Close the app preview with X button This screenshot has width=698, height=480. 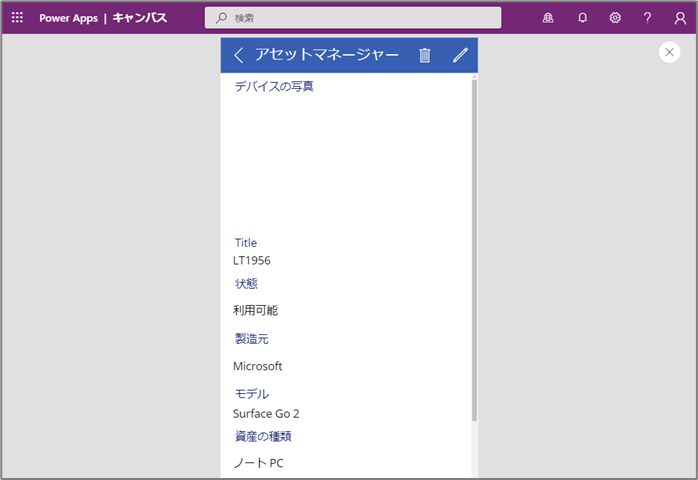[x=669, y=53]
